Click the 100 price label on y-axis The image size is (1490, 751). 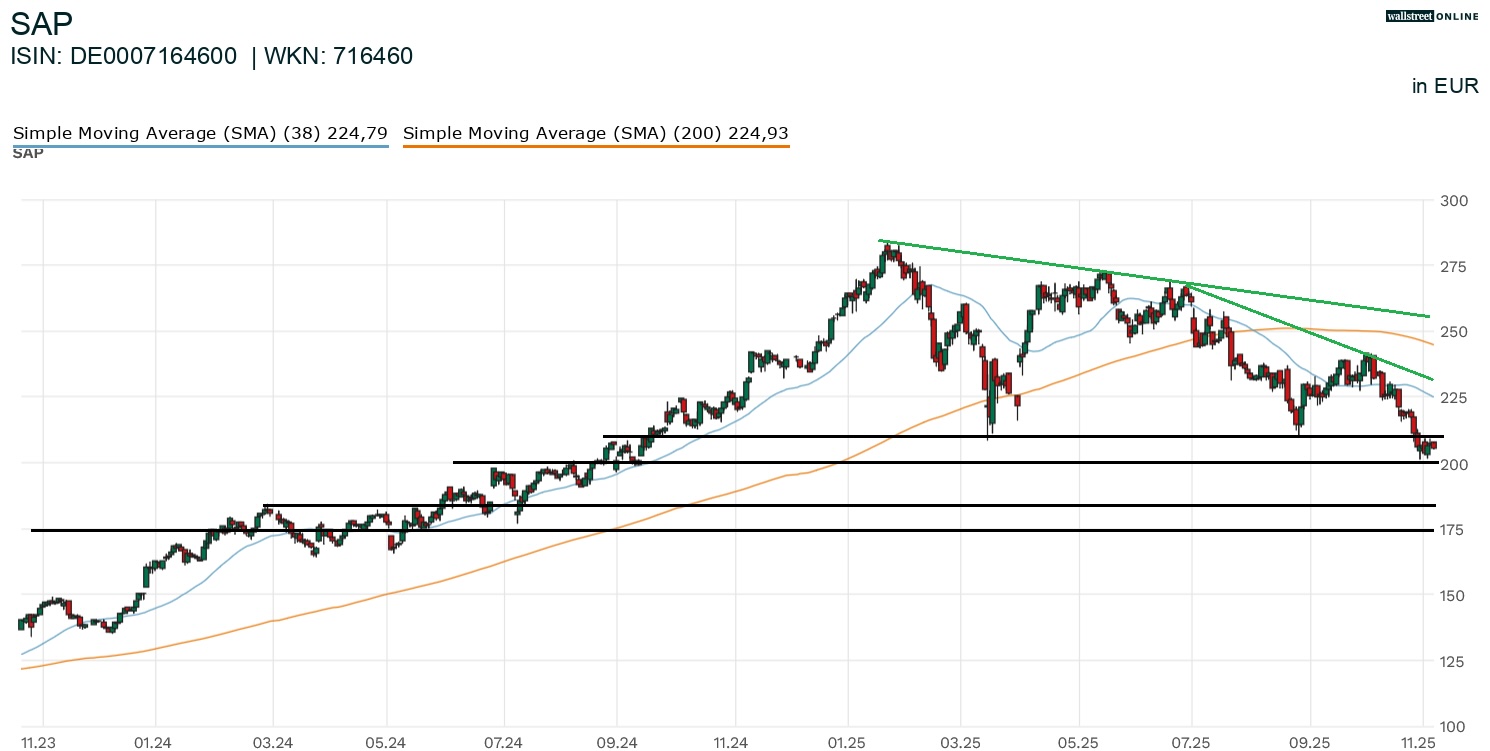[x=1452, y=727]
